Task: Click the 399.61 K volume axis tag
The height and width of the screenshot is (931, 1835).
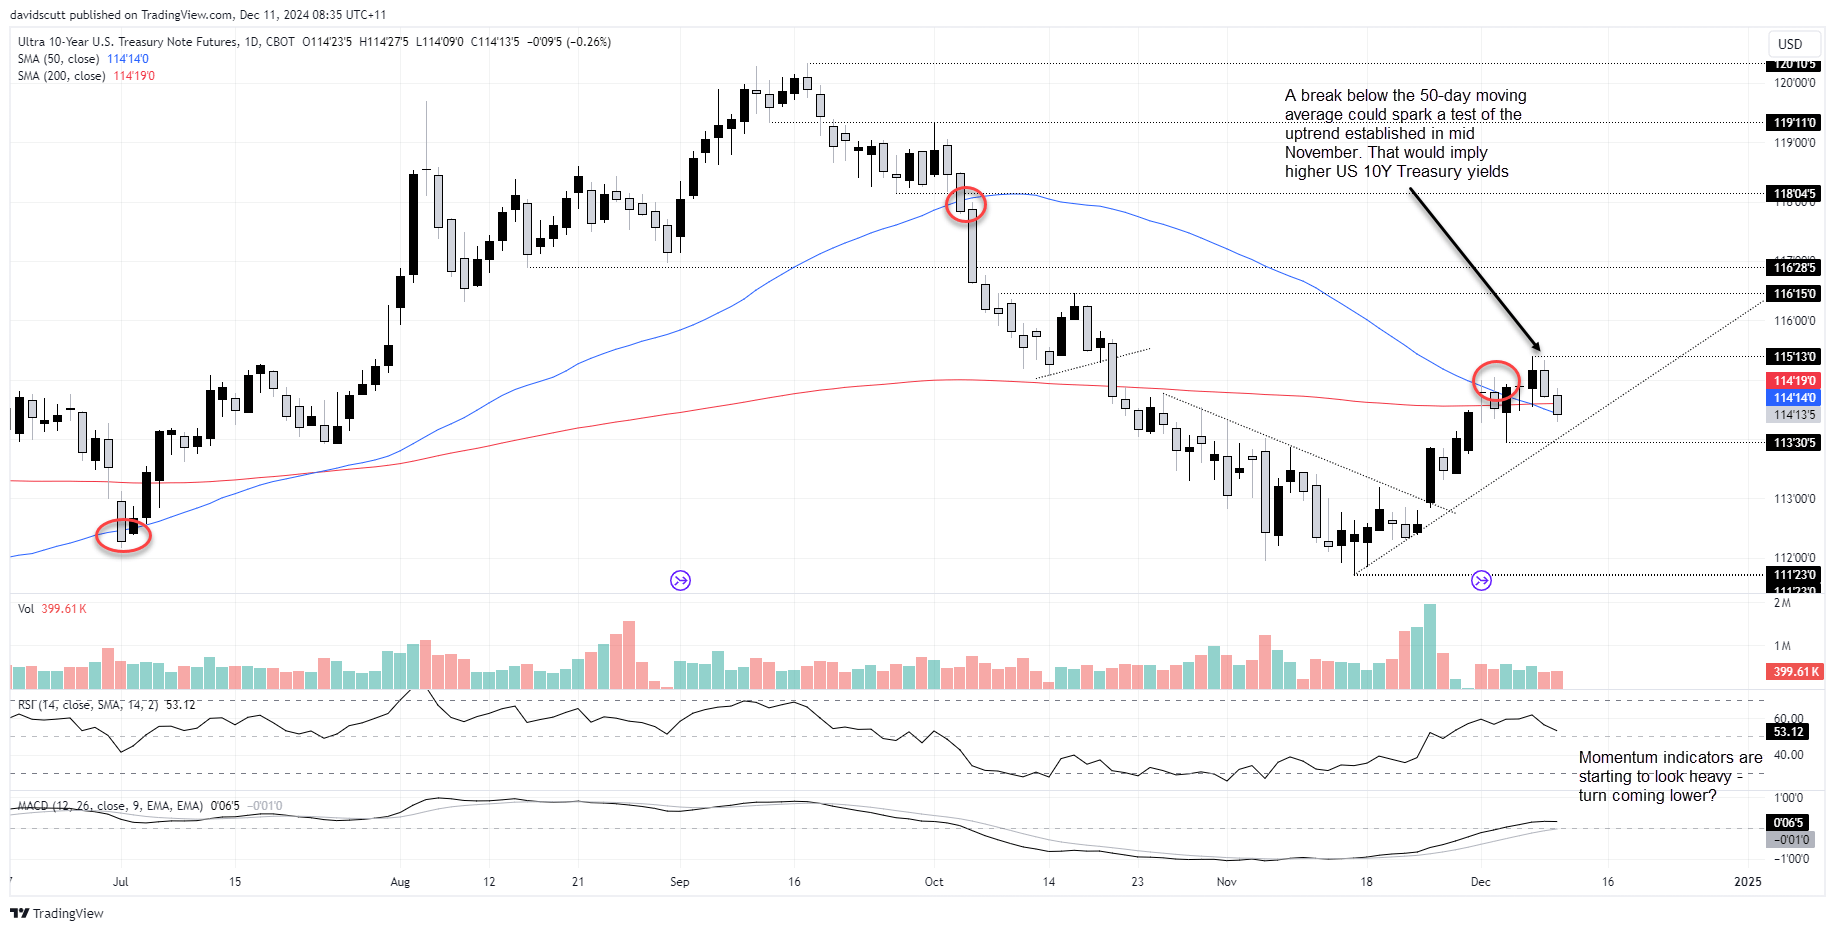Action: tap(1796, 672)
